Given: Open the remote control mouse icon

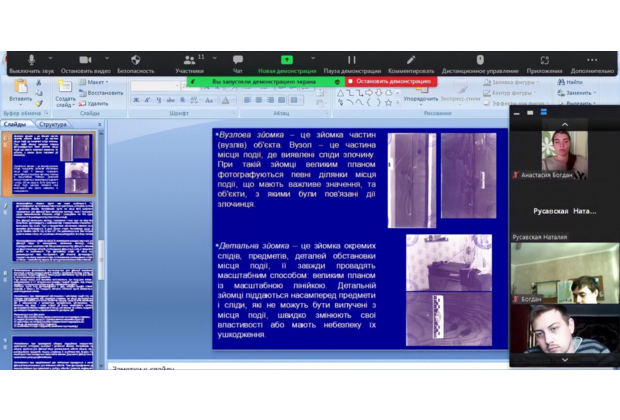Looking at the screenshot, I should 480,60.
